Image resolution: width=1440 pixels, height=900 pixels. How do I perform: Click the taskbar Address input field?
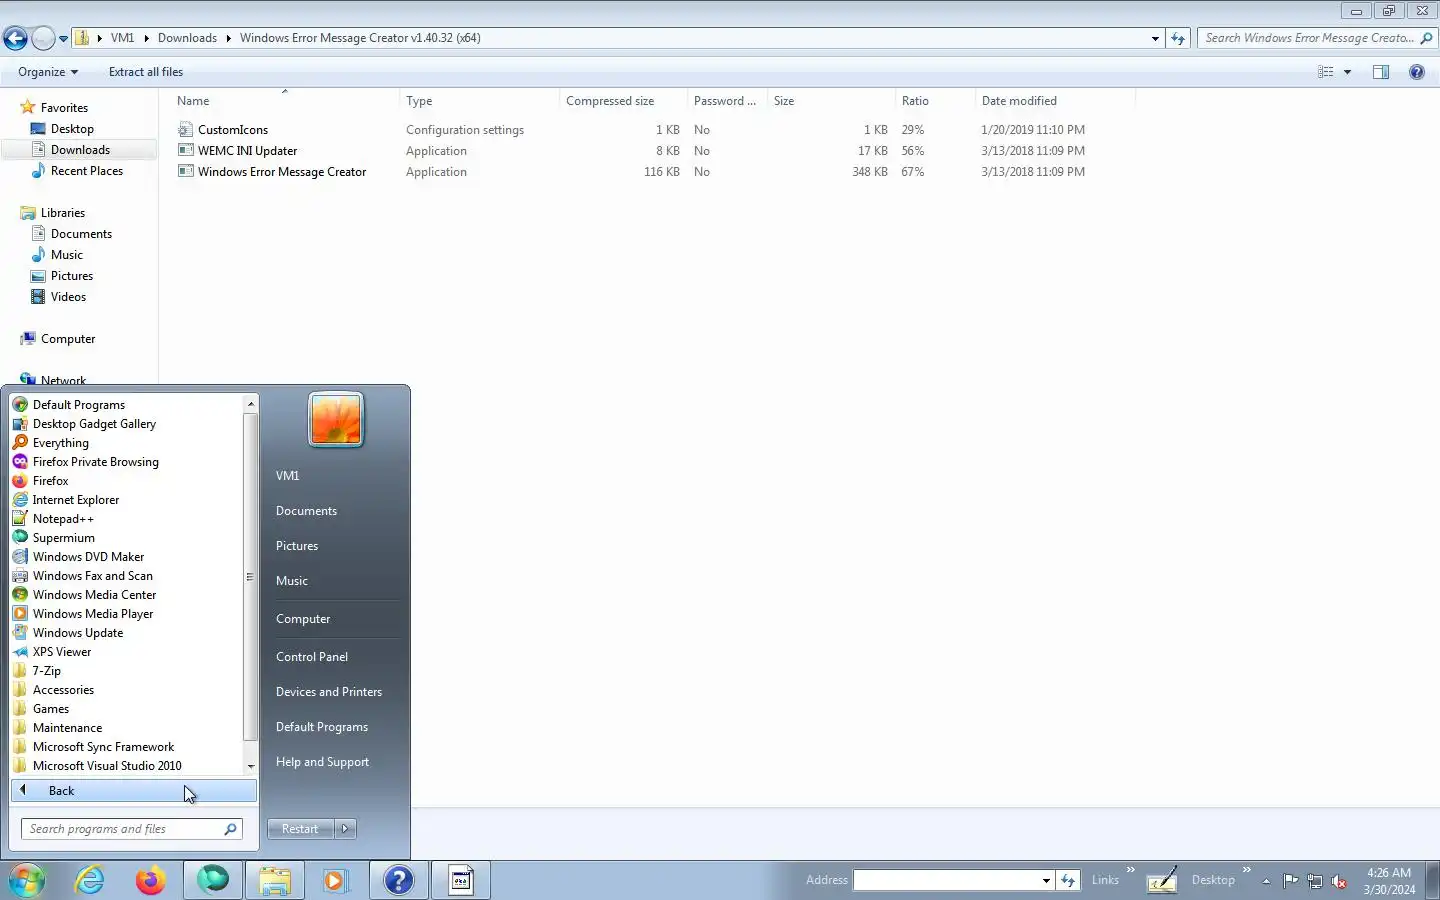click(x=947, y=881)
